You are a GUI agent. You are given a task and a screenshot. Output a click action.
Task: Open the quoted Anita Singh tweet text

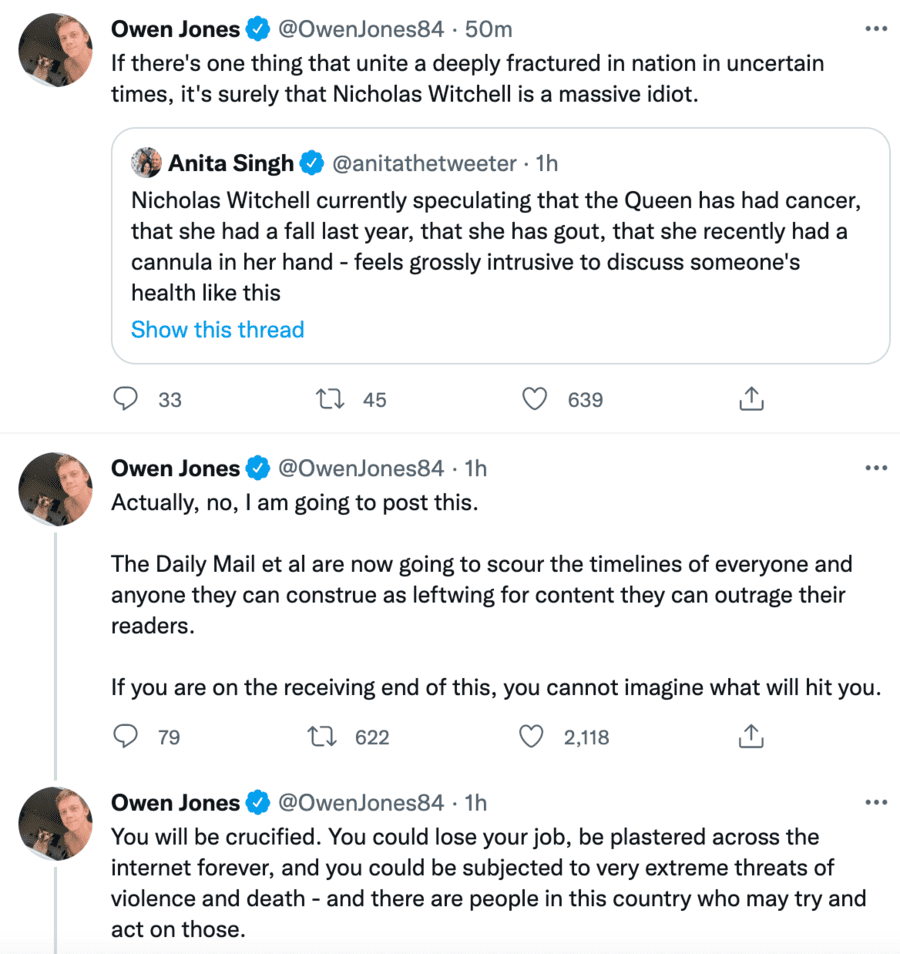pos(495,246)
